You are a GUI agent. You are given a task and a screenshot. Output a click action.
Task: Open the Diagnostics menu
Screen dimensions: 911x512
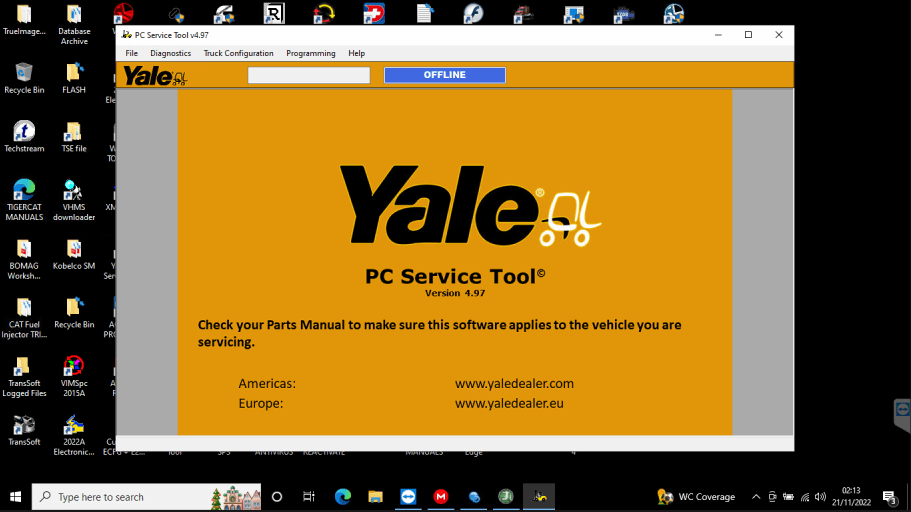tap(170, 53)
